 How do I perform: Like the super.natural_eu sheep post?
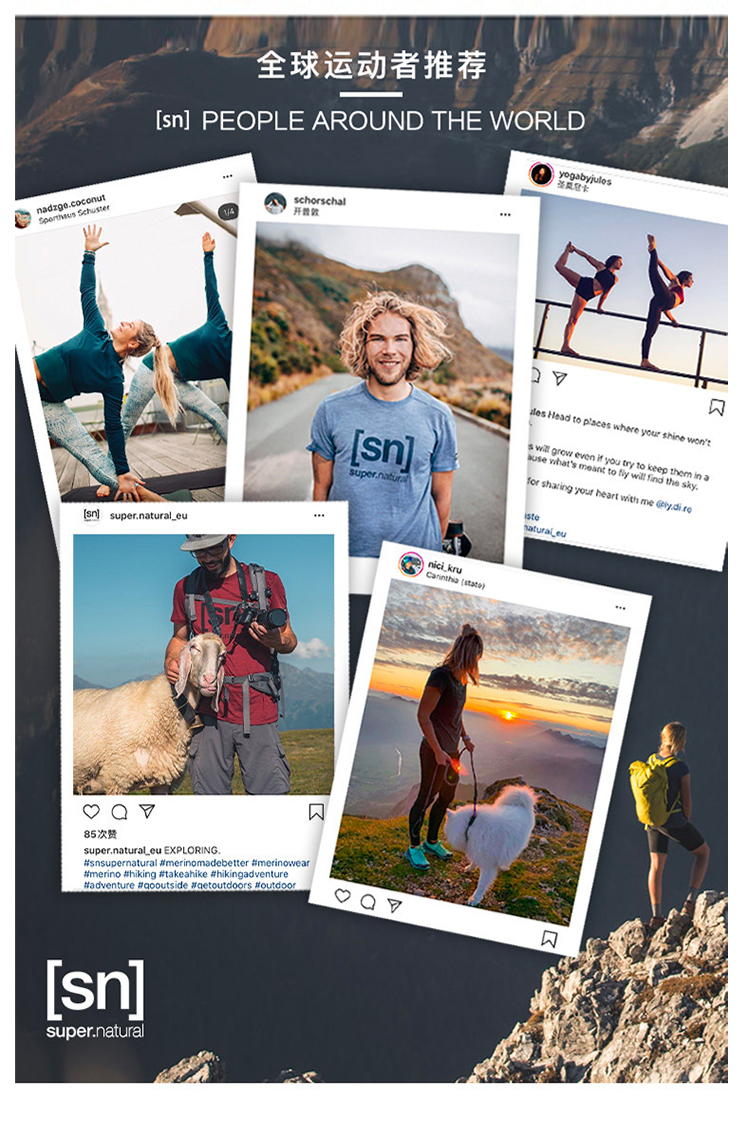(91, 811)
